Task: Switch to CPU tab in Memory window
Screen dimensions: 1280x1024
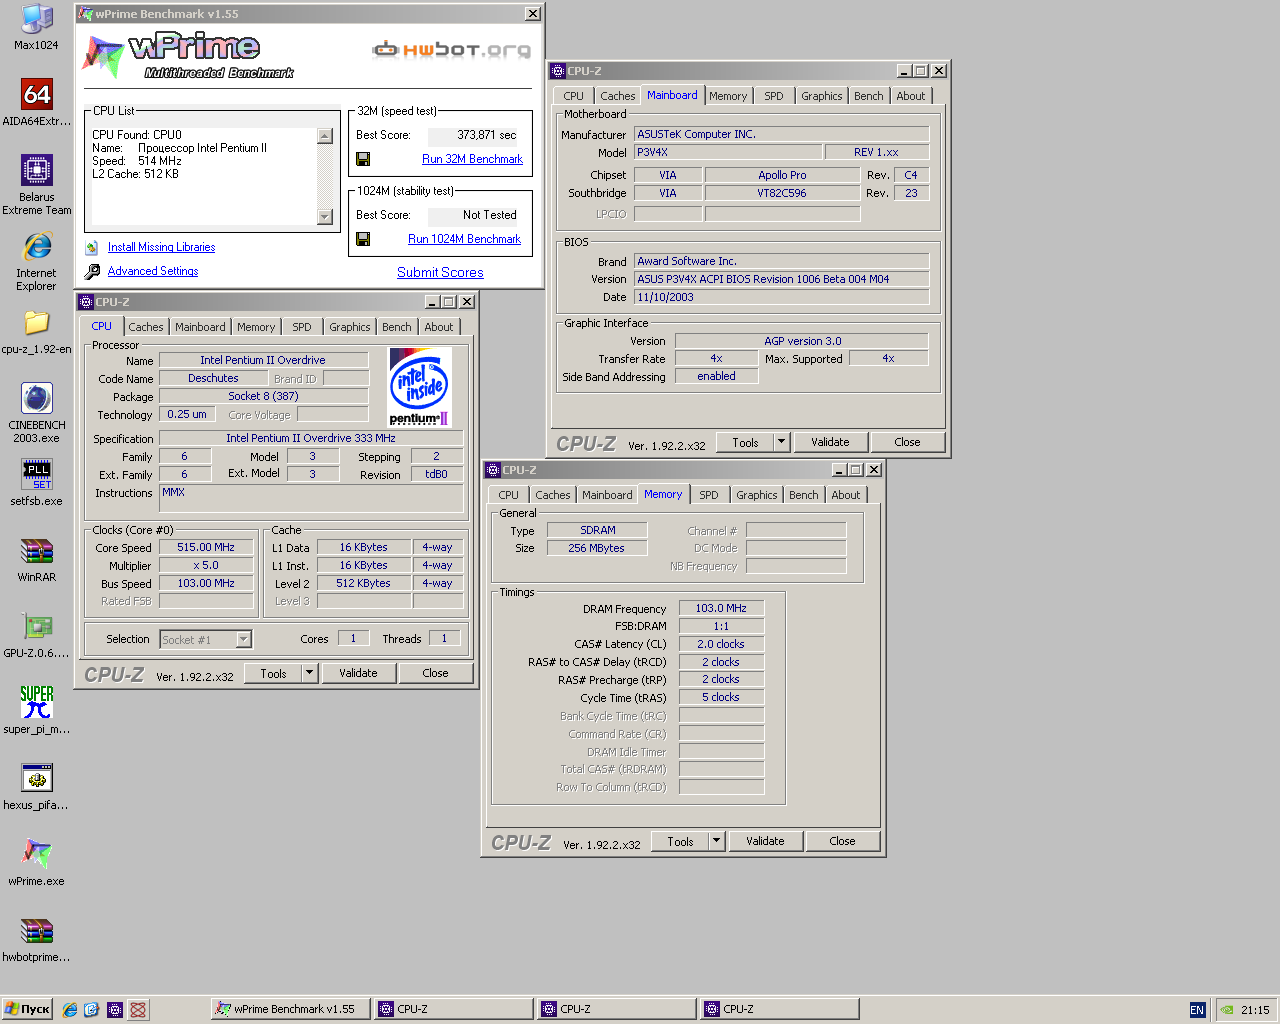Action: pyautogui.click(x=509, y=495)
